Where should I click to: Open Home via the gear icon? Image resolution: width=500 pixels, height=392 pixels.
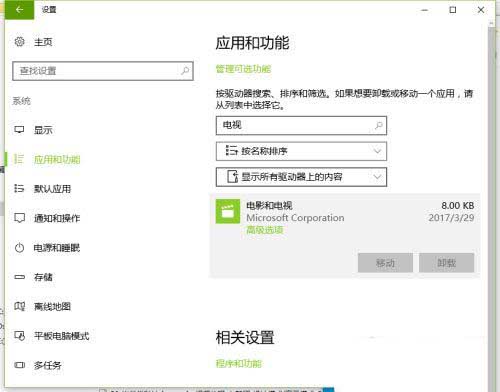[20, 42]
